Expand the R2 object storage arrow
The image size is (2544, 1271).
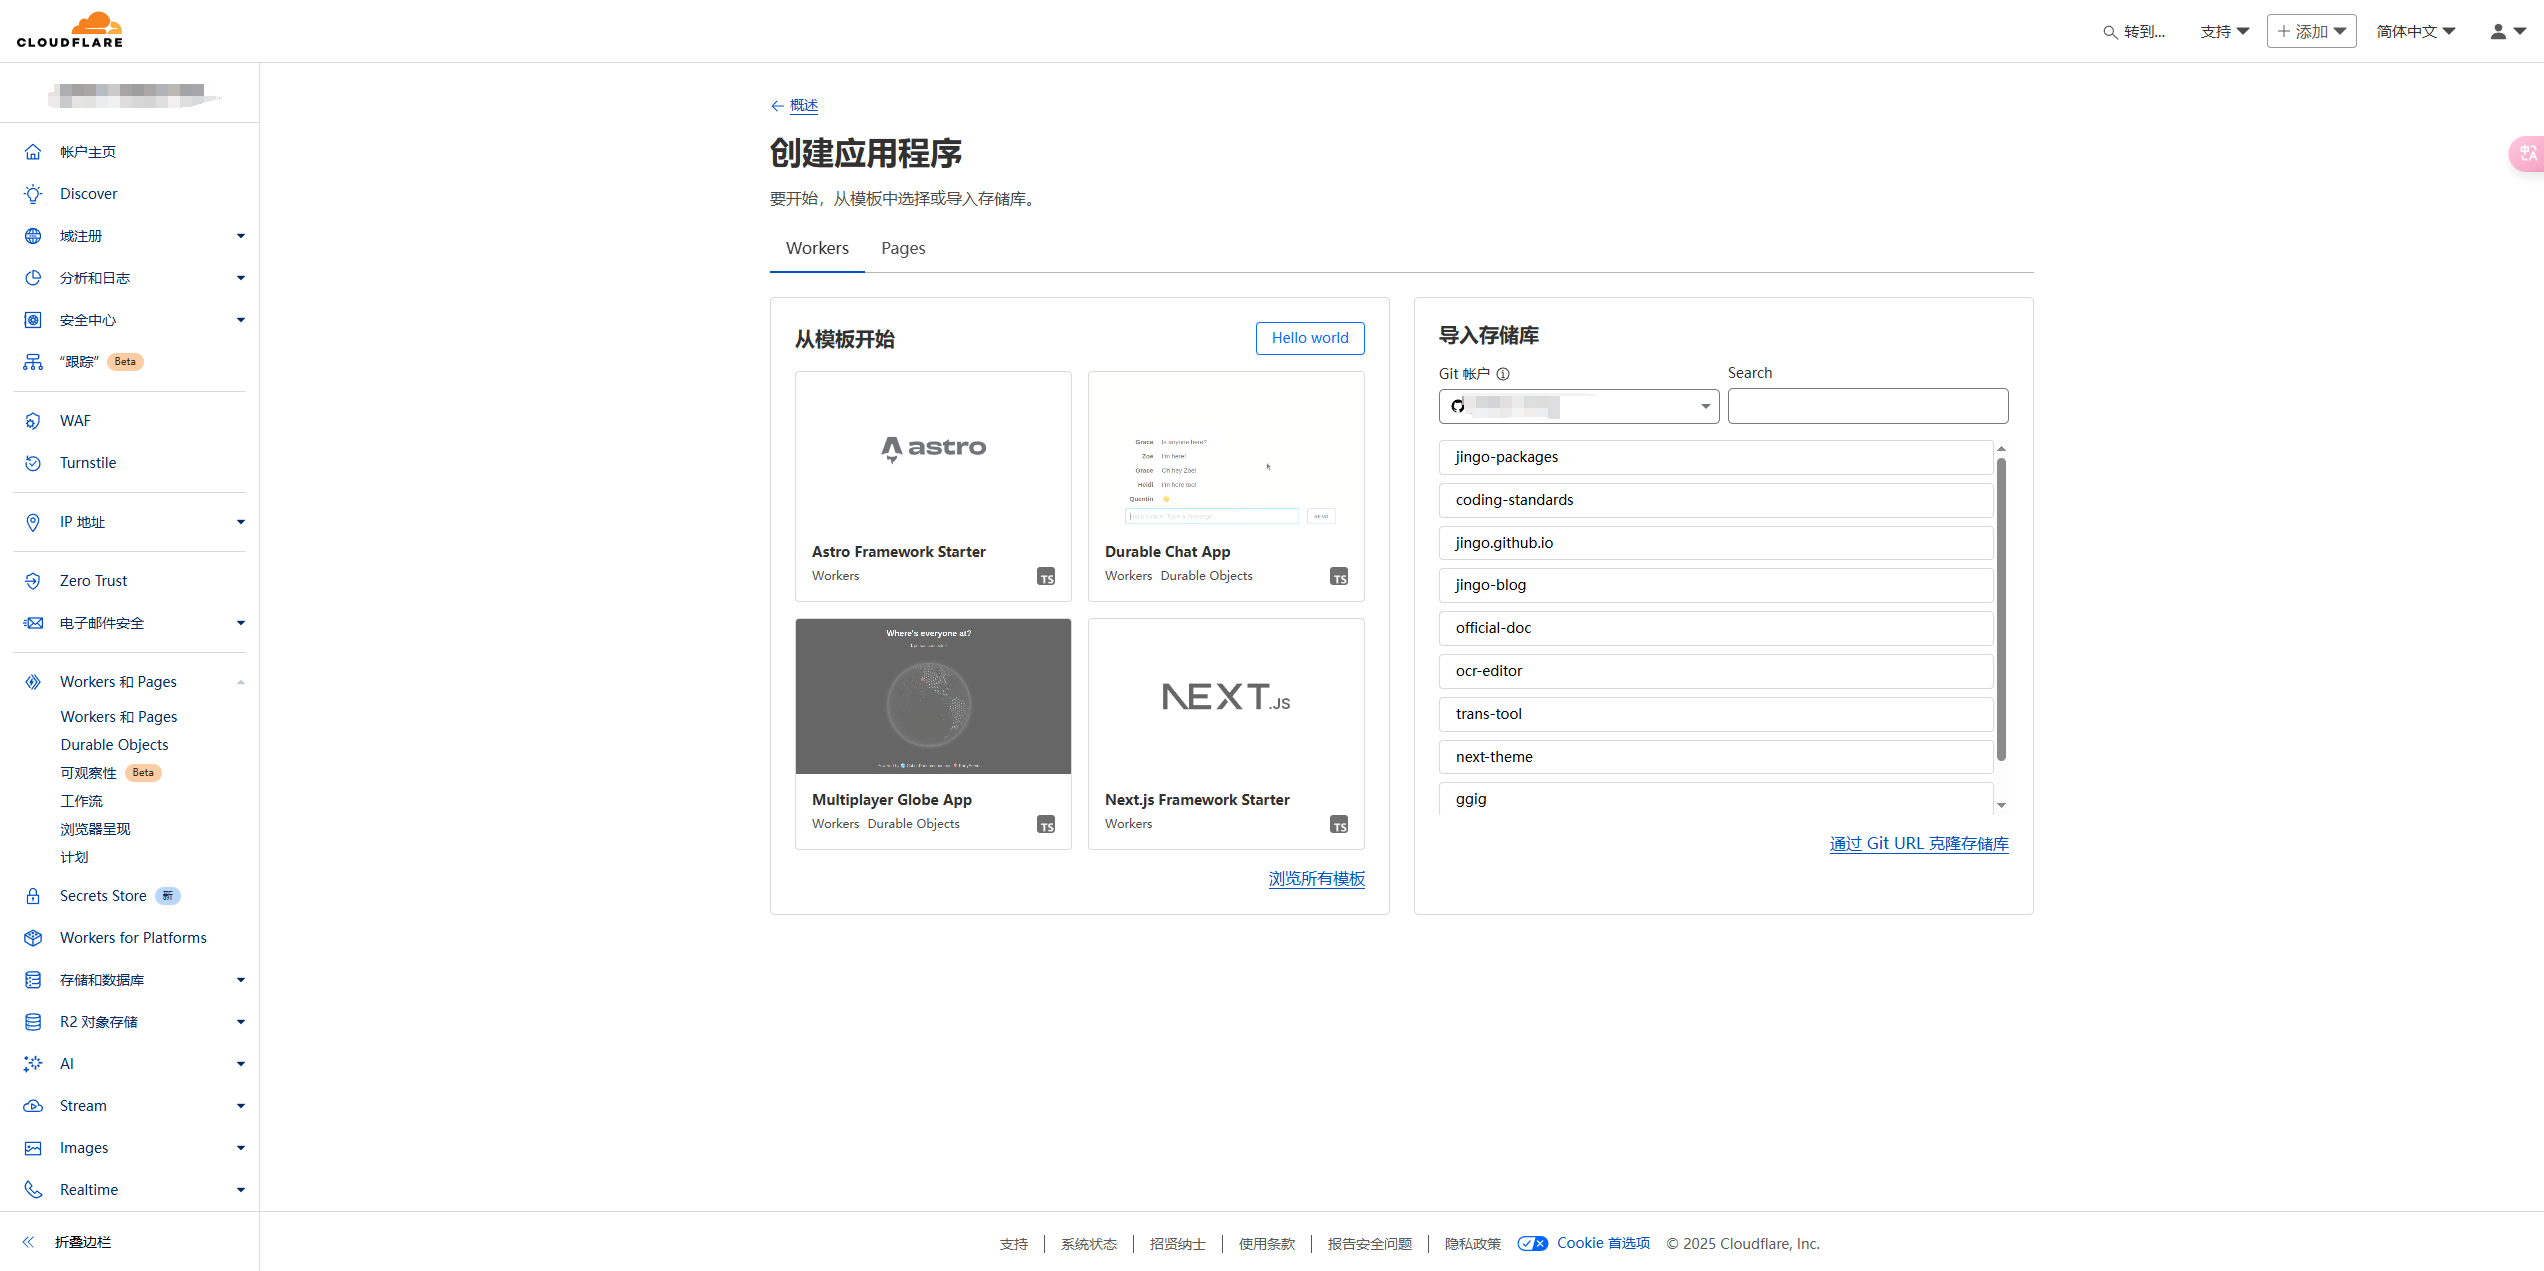tap(240, 1022)
